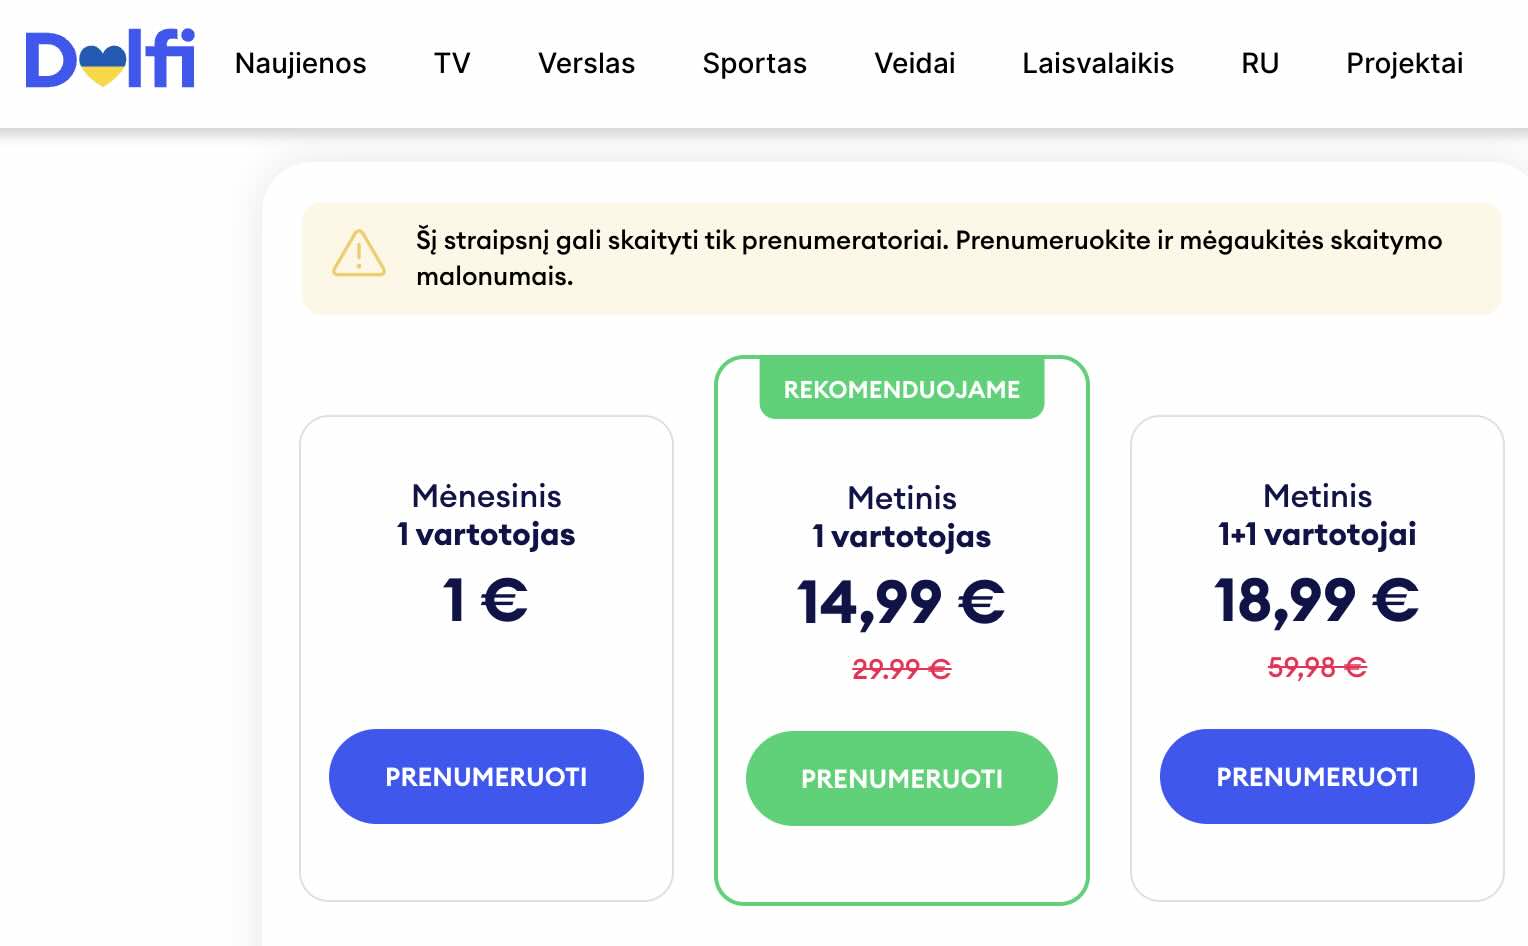Switch to the RU version
This screenshot has width=1528, height=946.
point(1259,64)
